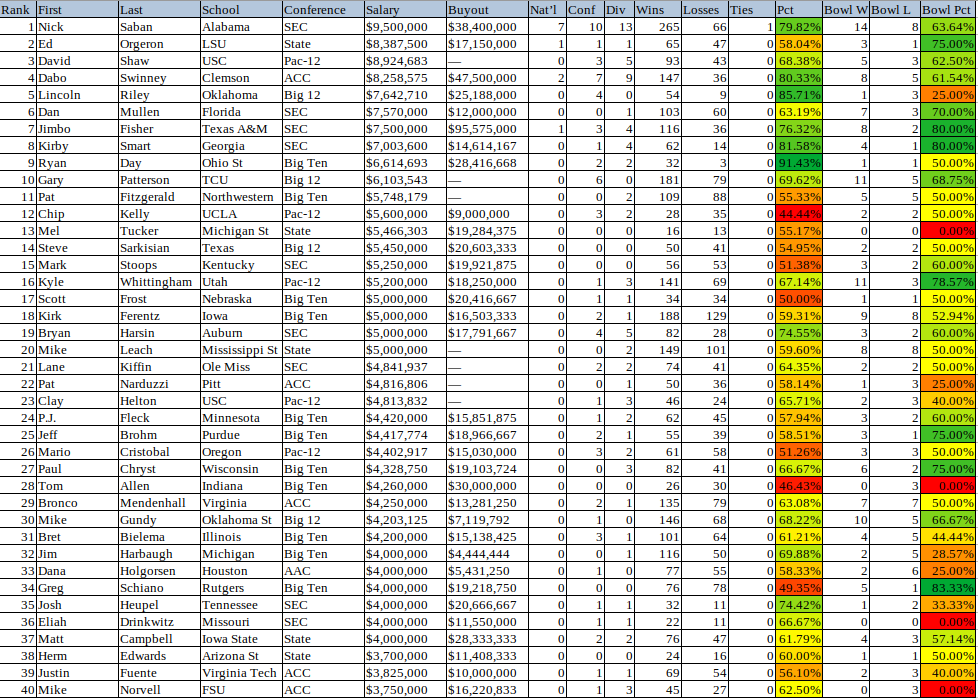This screenshot has height=698, width=978.
Task: Select the "Cristobal" last name cell
Action: [x=159, y=452]
